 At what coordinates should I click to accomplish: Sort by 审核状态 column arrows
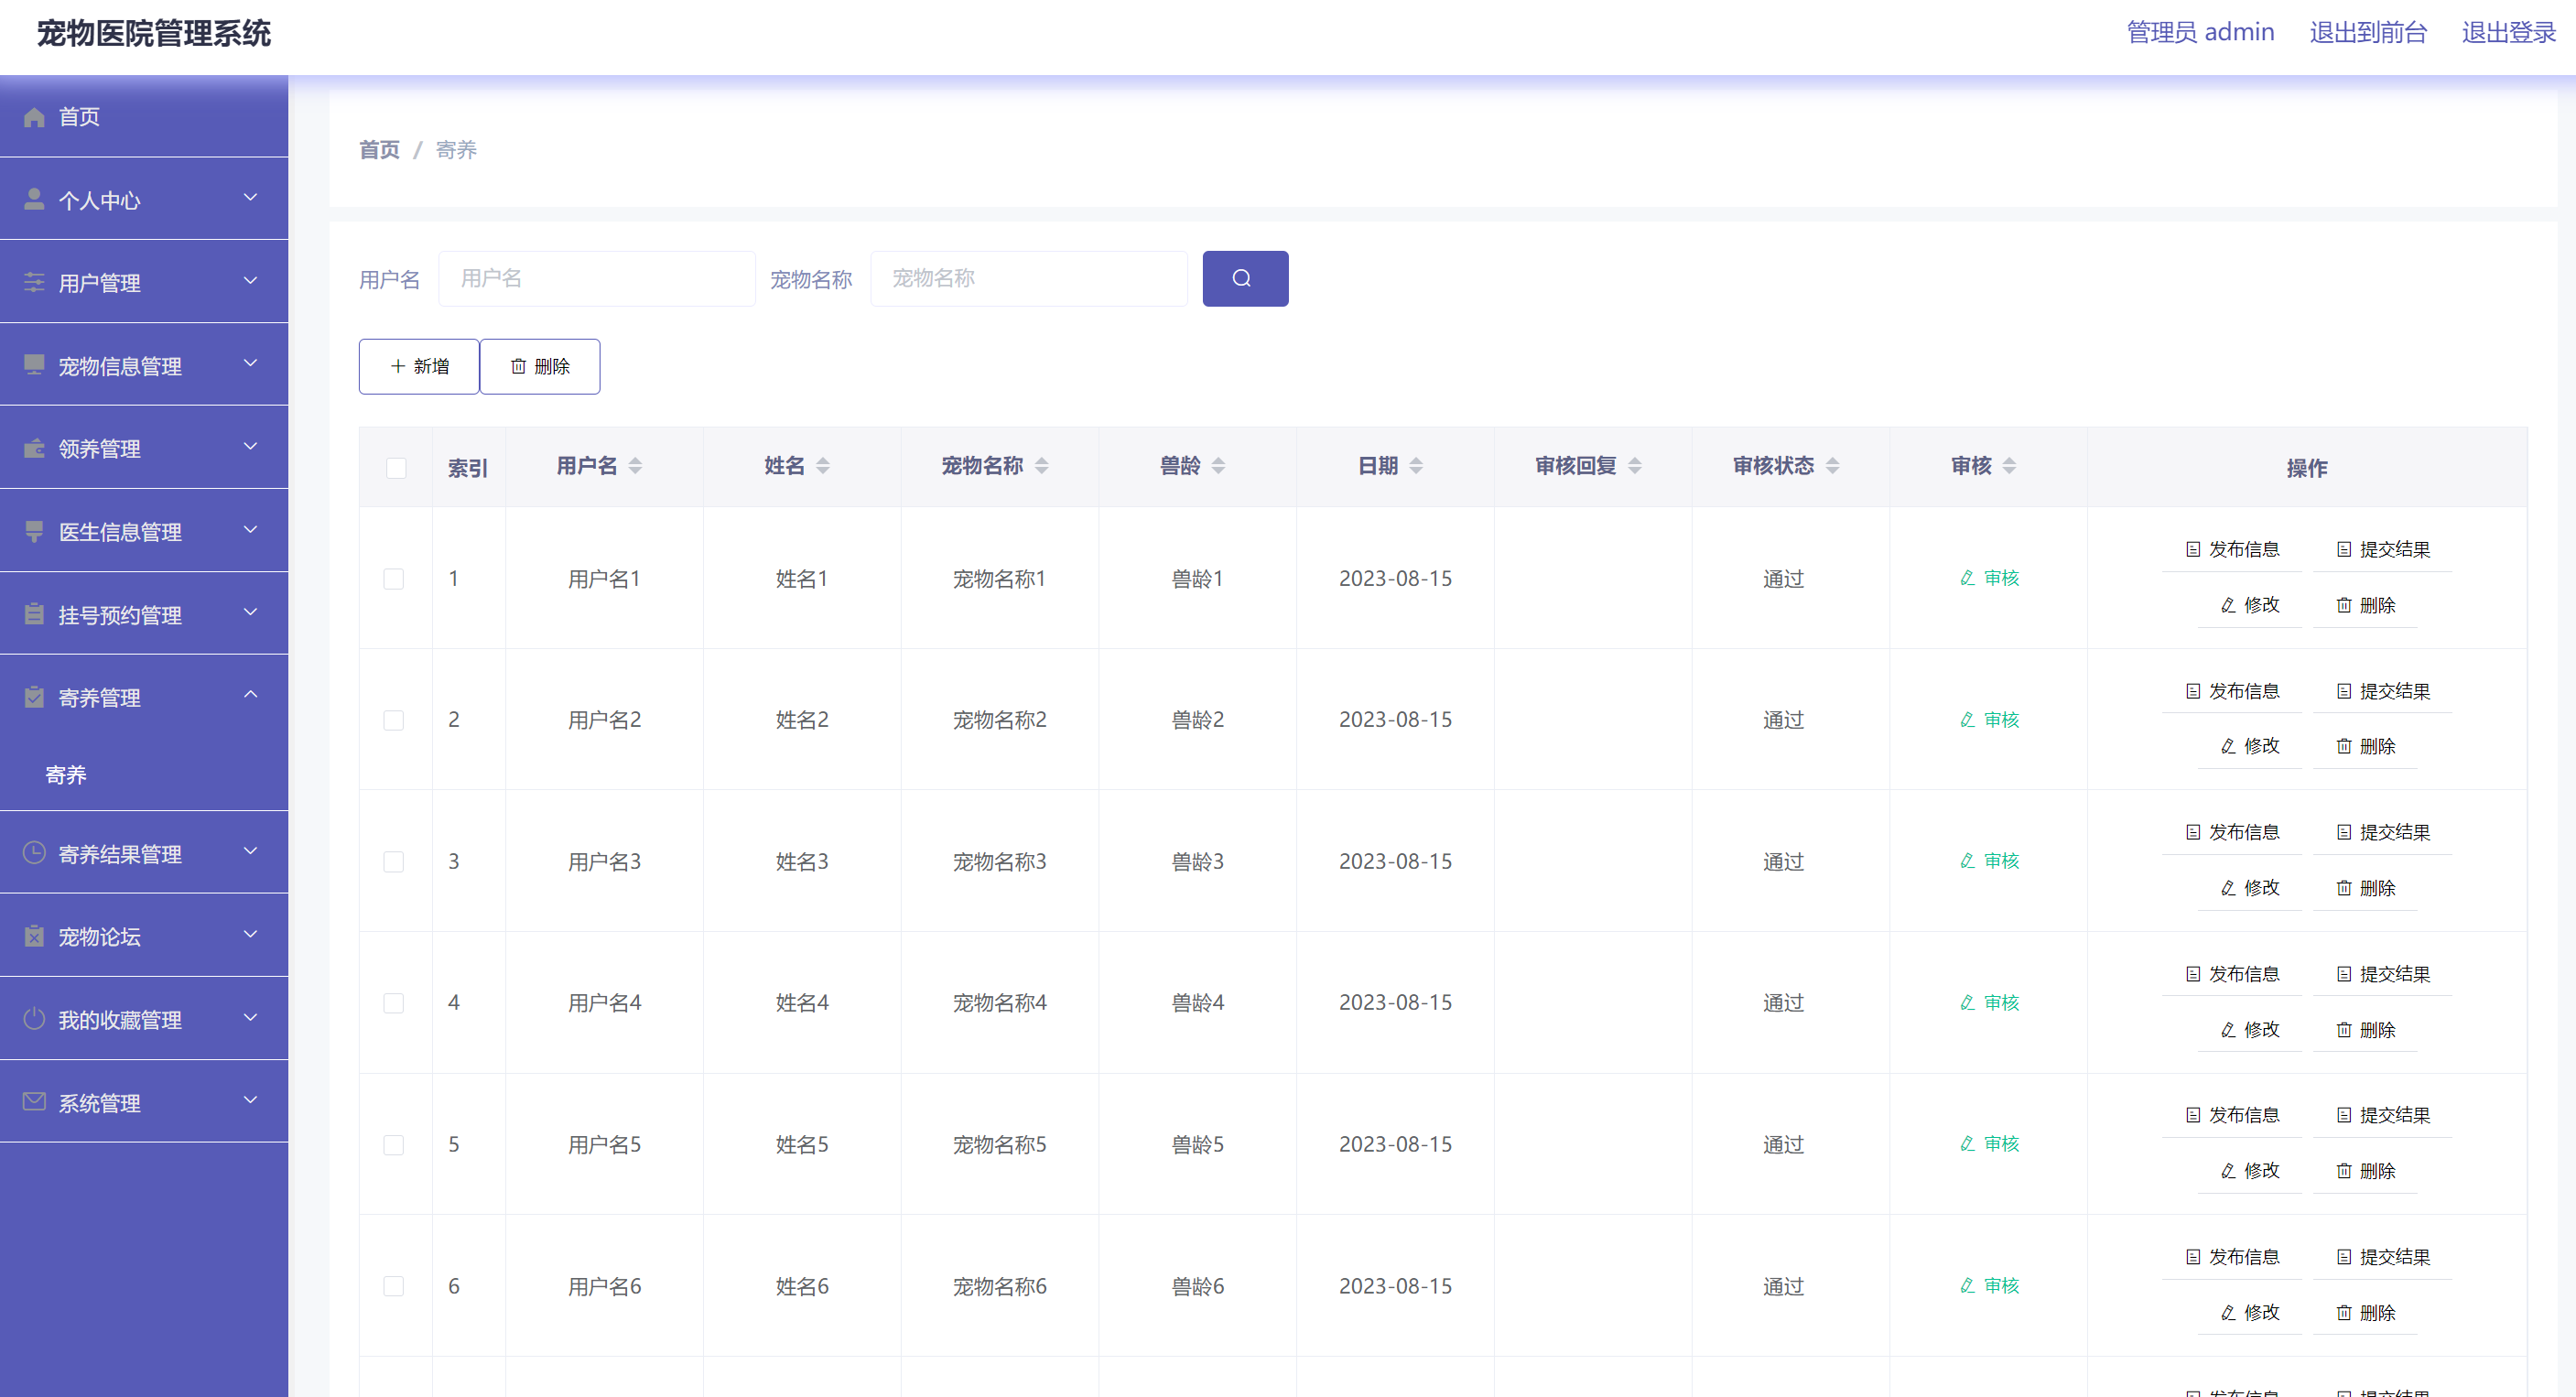(x=1832, y=466)
